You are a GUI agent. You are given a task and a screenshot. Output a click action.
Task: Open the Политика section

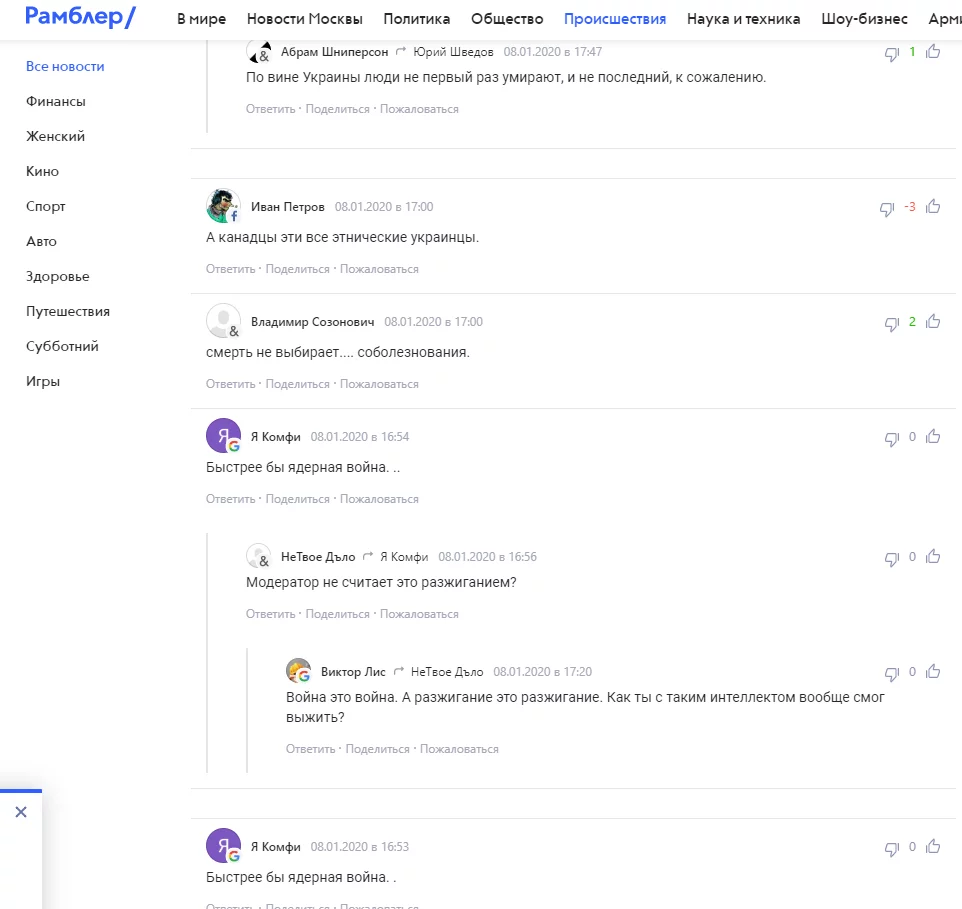(417, 19)
